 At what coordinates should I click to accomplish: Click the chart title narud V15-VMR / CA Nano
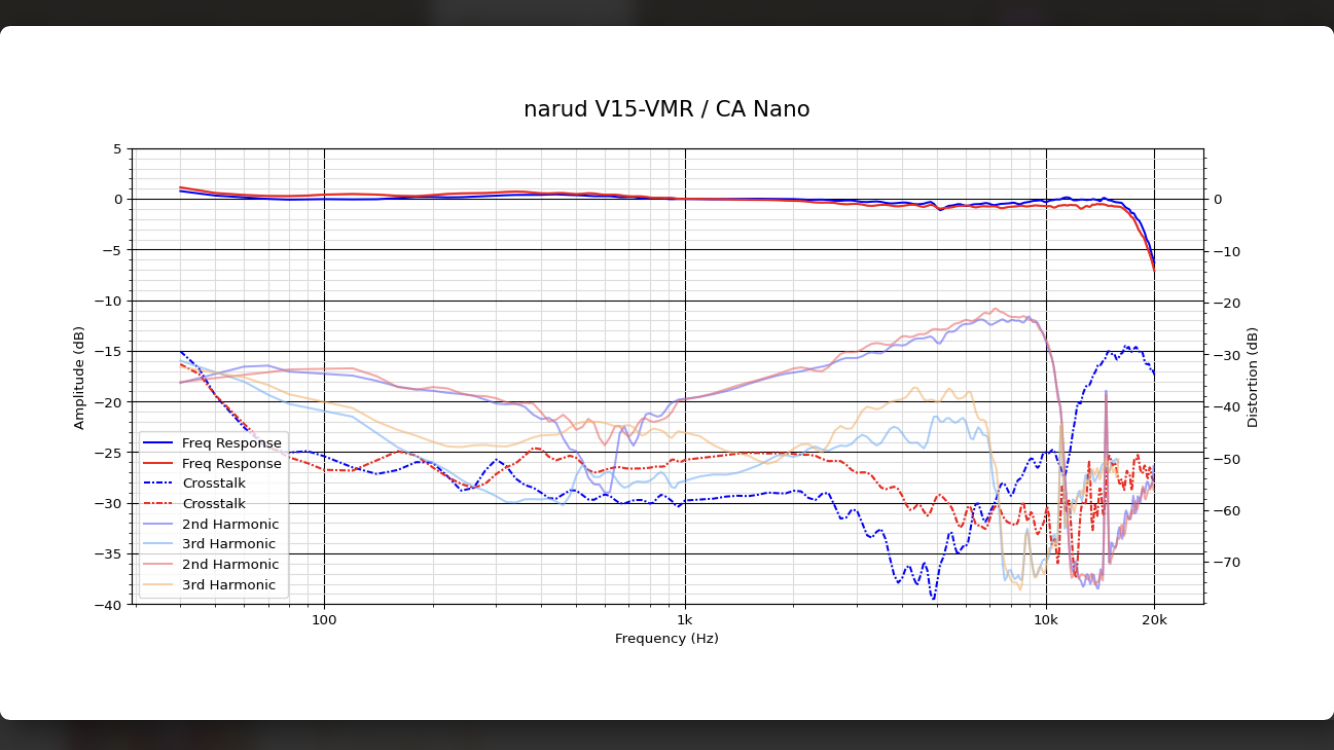(666, 109)
